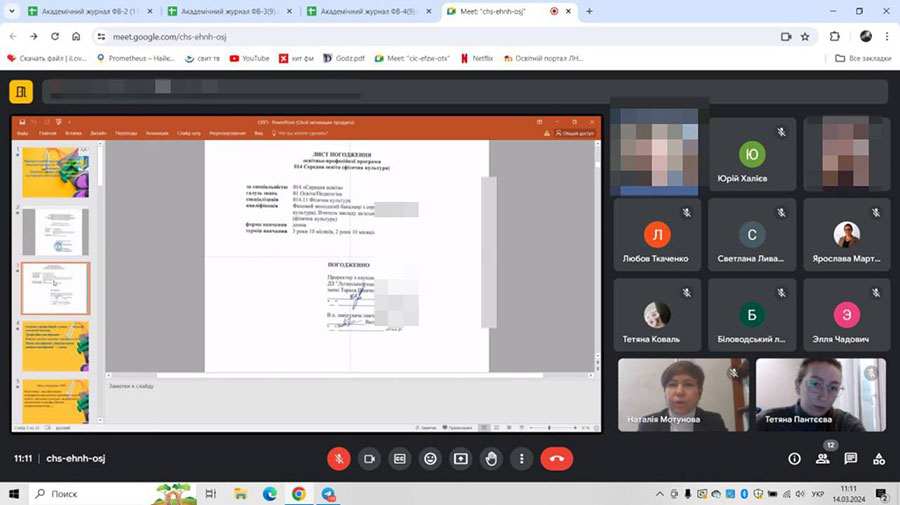Unmute the microphone in Meet
The image size is (900, 505).
pyautogui.click(x=339, y=458)
